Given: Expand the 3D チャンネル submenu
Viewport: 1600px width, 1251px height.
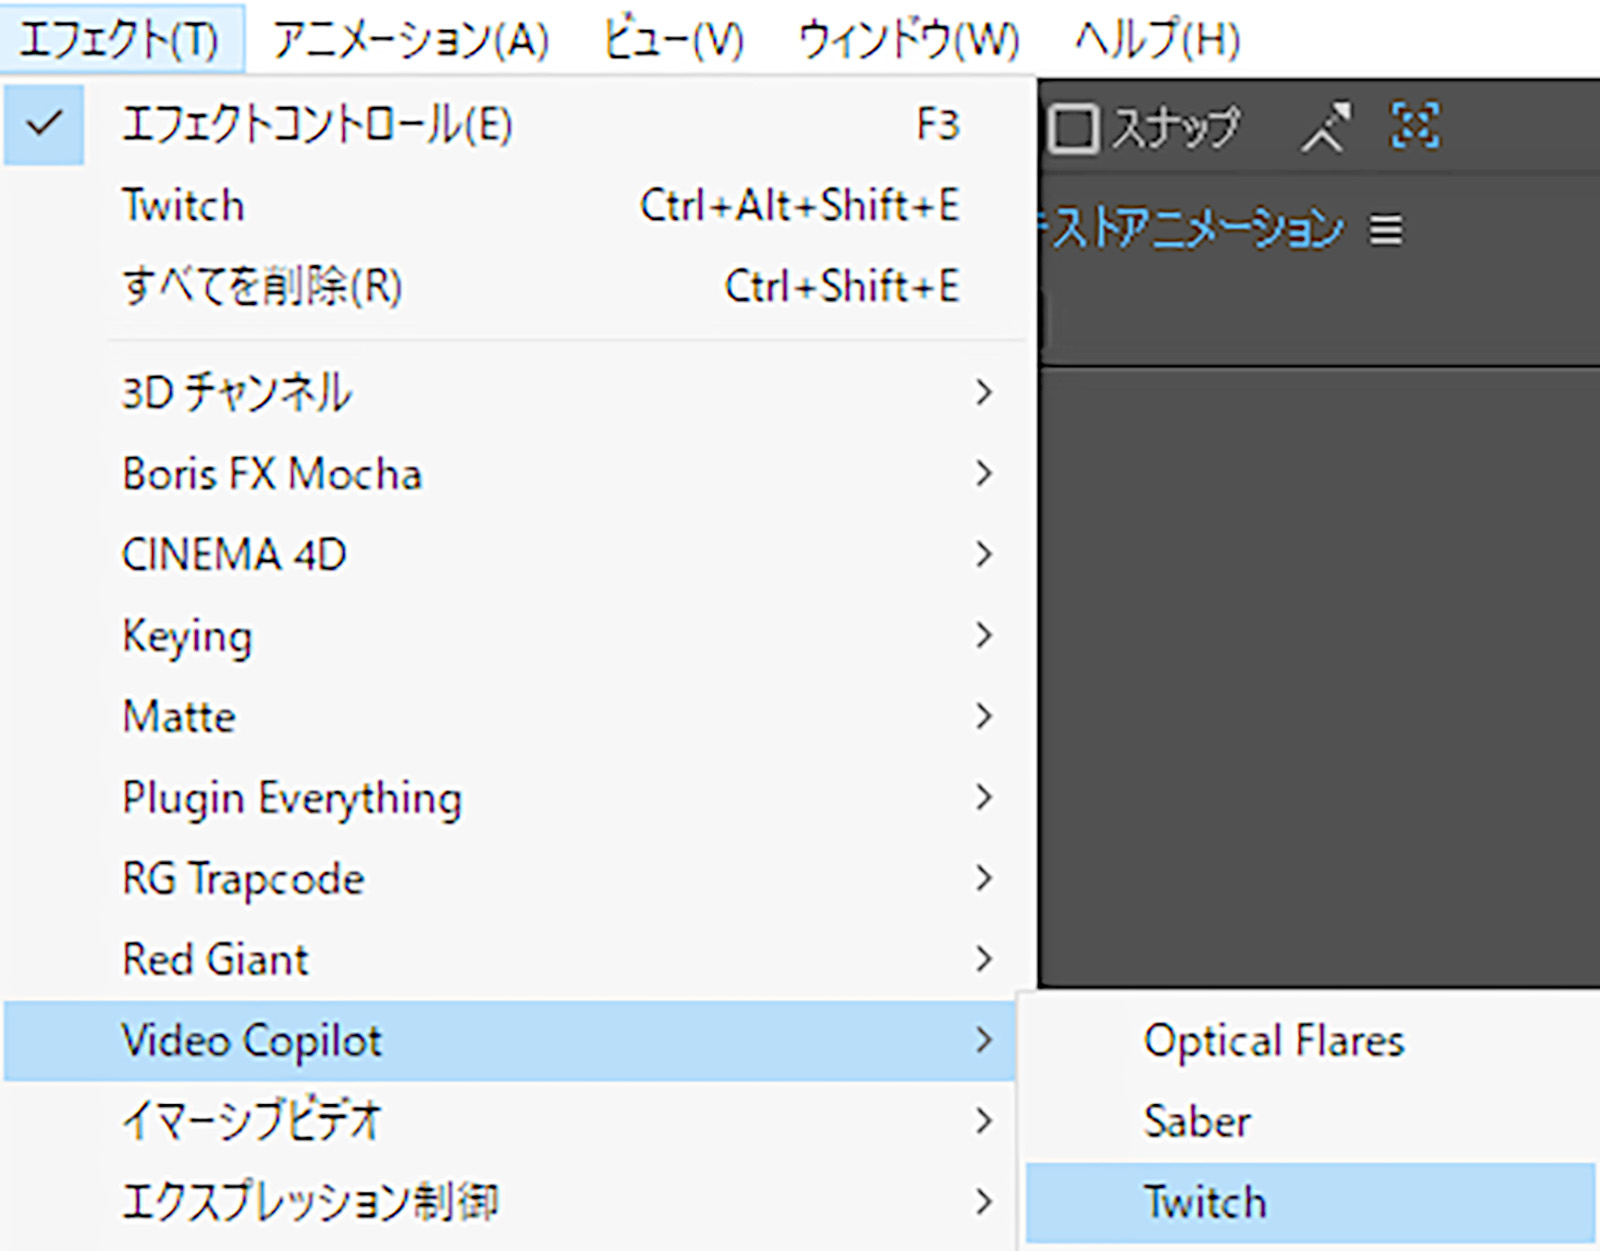Looking at the screenshot, I should coord(518,392).
